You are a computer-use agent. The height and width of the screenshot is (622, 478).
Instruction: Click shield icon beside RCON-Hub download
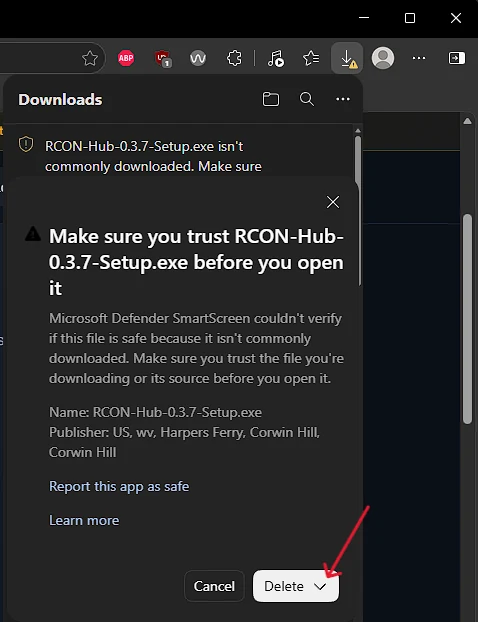pyautogui.click(x=26, y=144)
